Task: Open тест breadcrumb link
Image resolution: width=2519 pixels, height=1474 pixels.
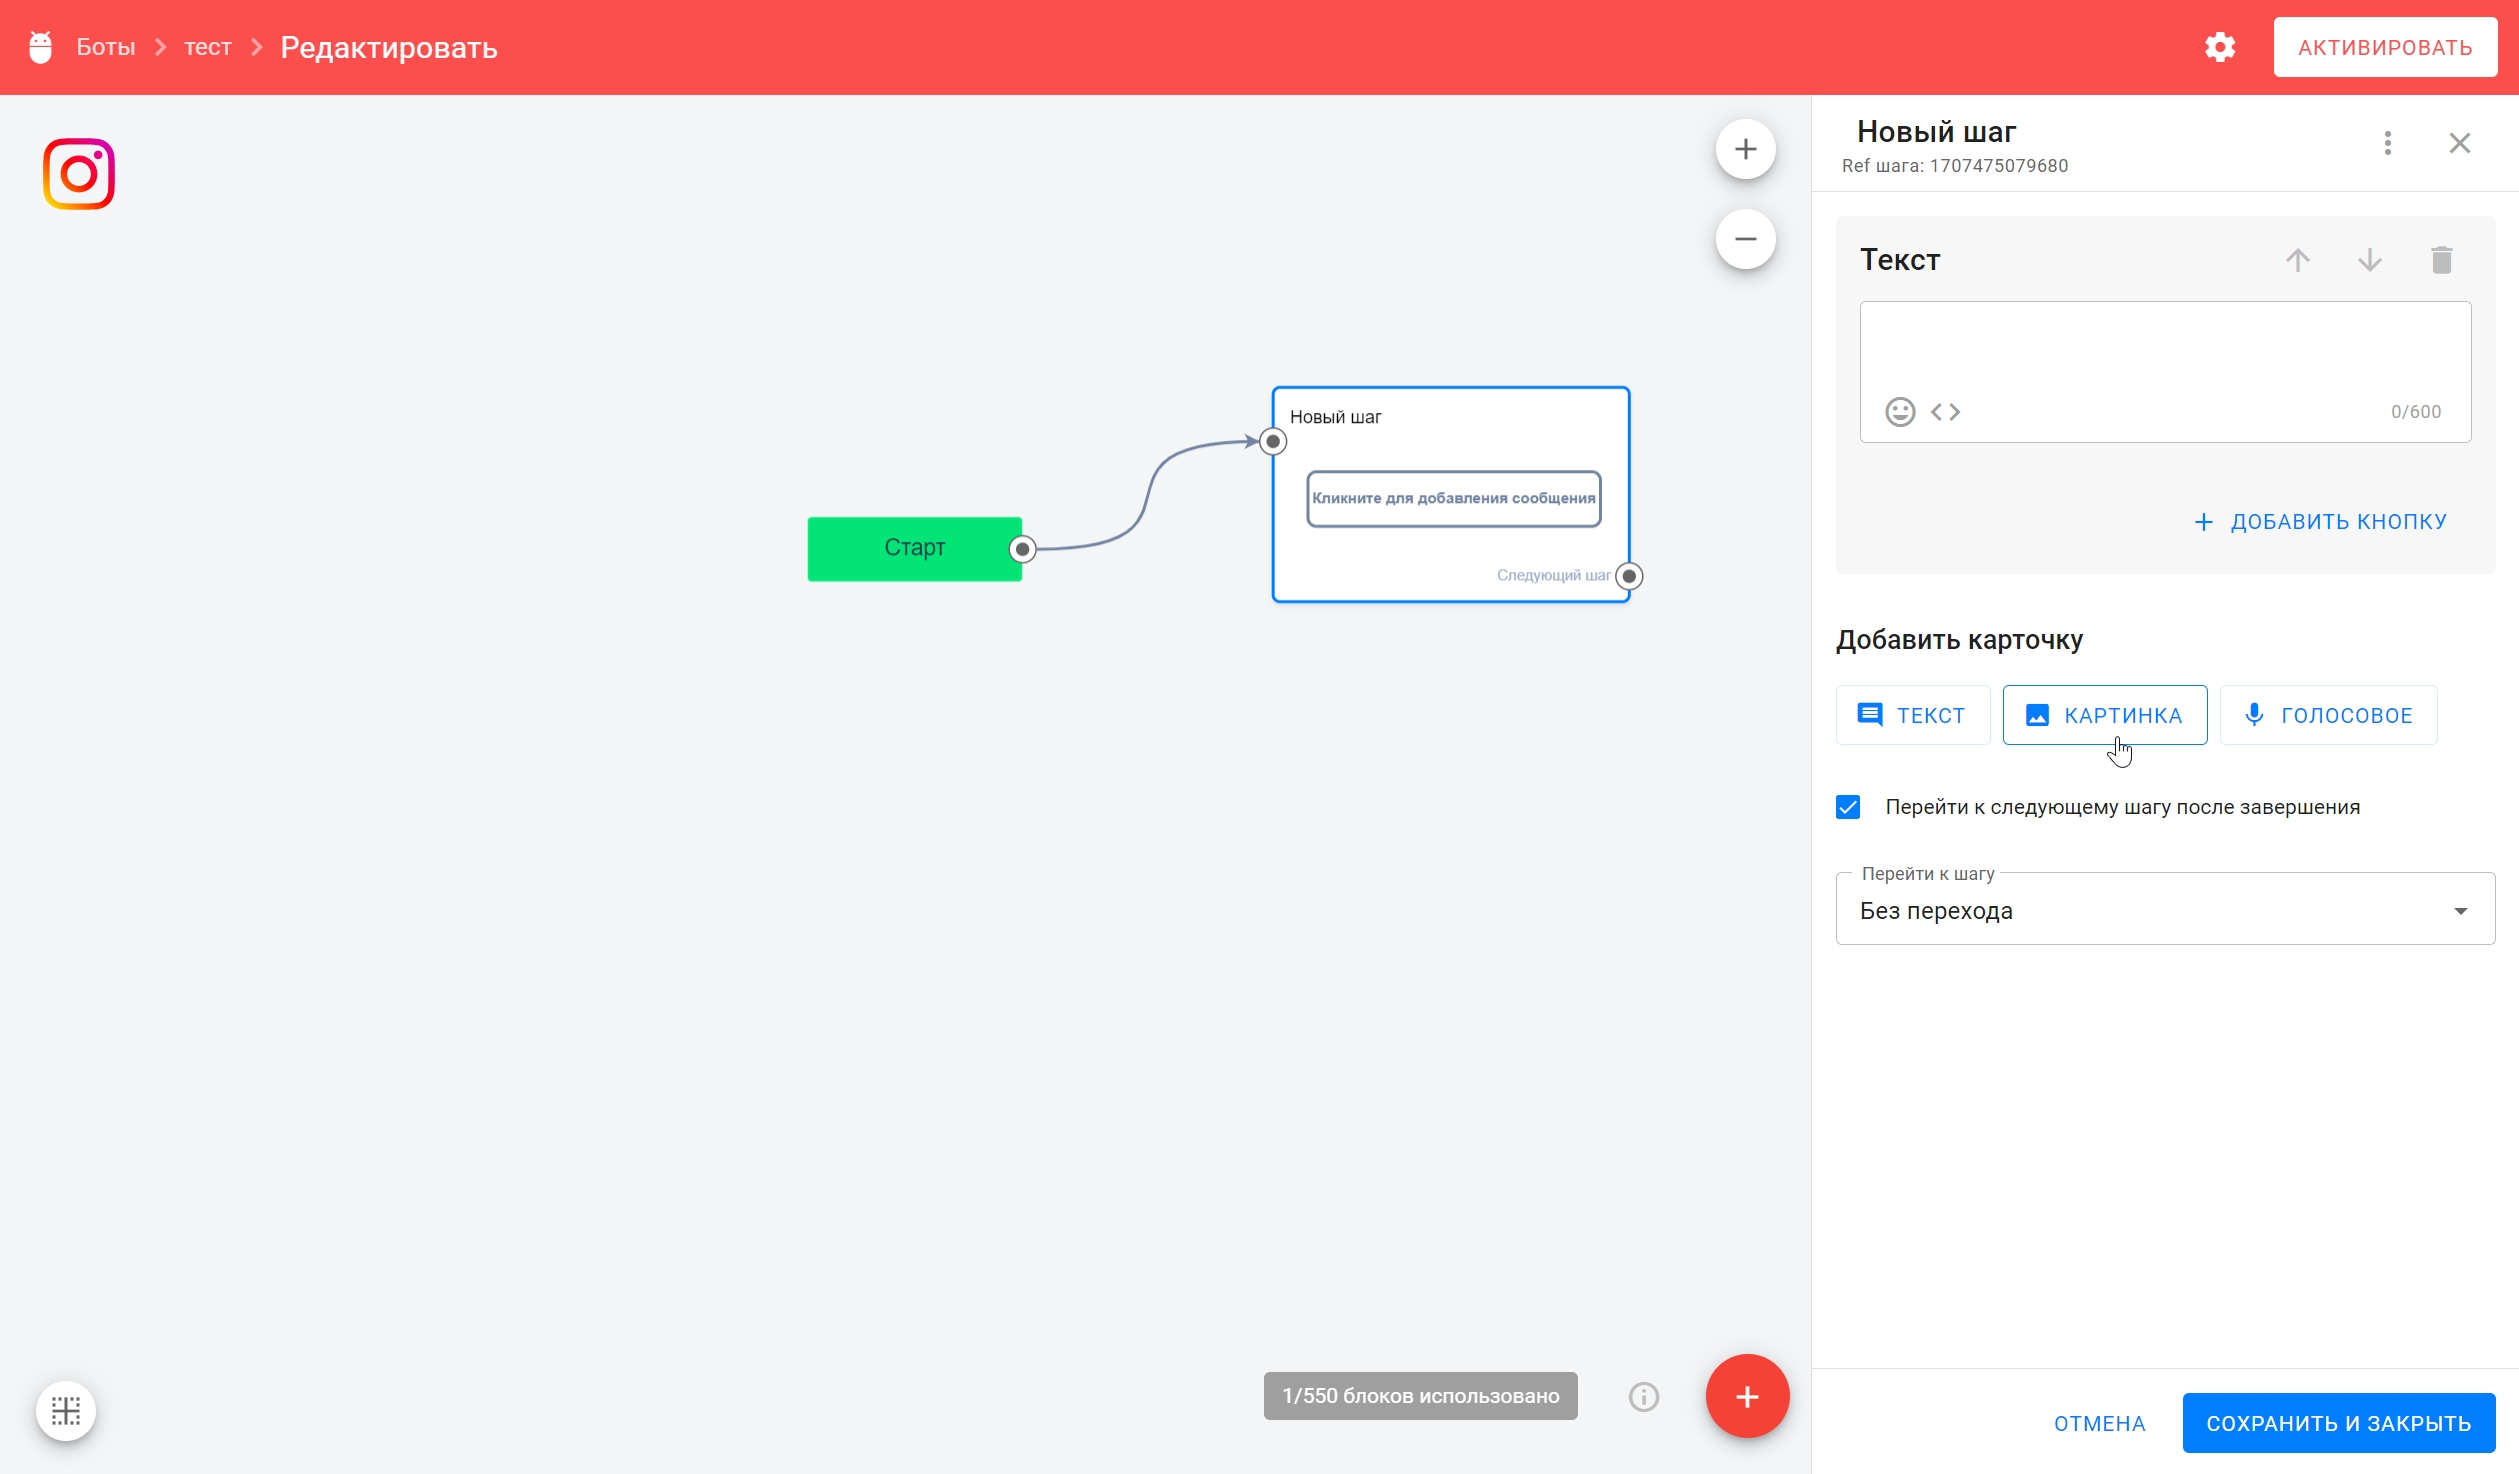Action: click(207, 47)
